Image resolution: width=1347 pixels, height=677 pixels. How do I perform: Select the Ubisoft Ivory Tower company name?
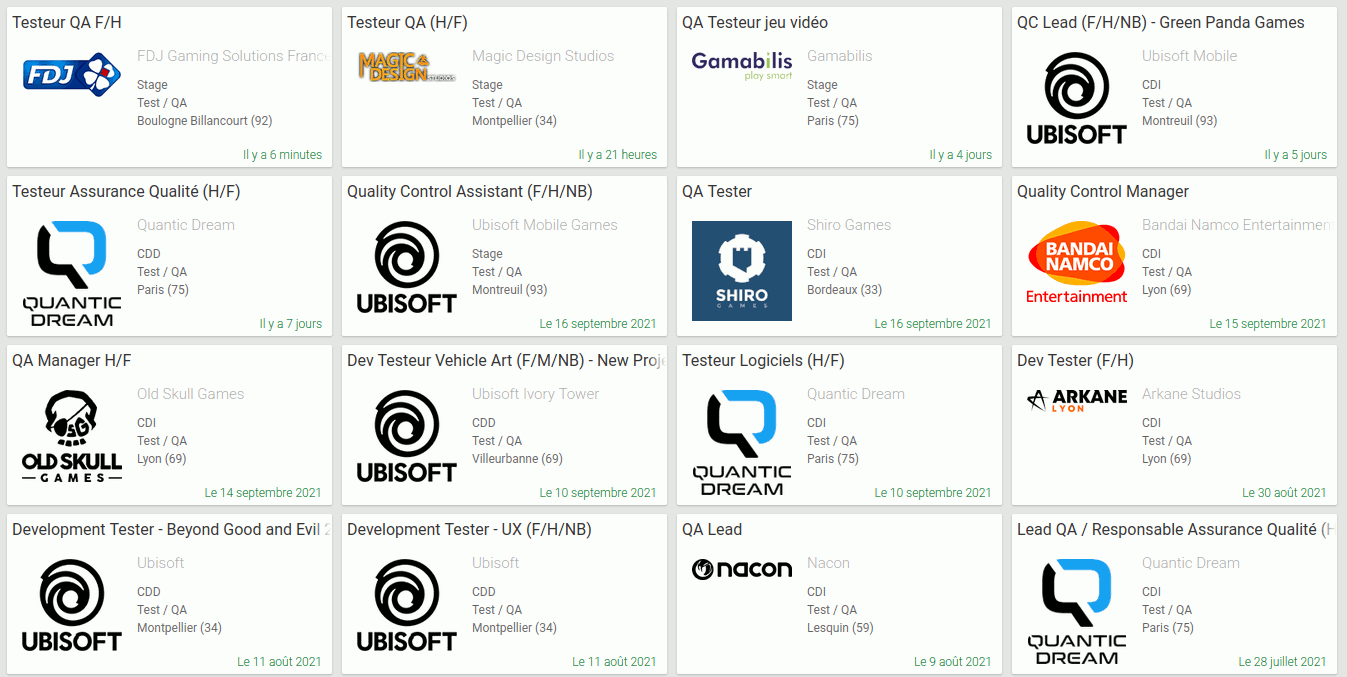536,394
